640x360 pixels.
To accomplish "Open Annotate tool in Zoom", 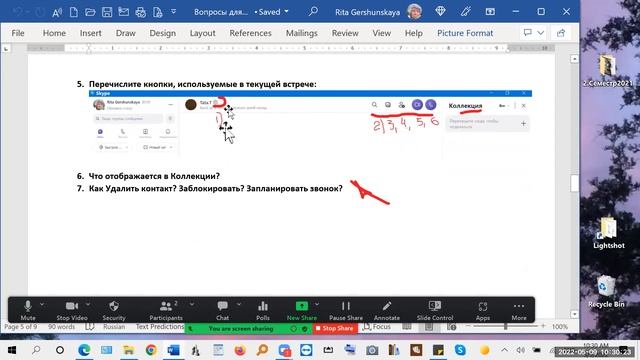I will (387, 310).
